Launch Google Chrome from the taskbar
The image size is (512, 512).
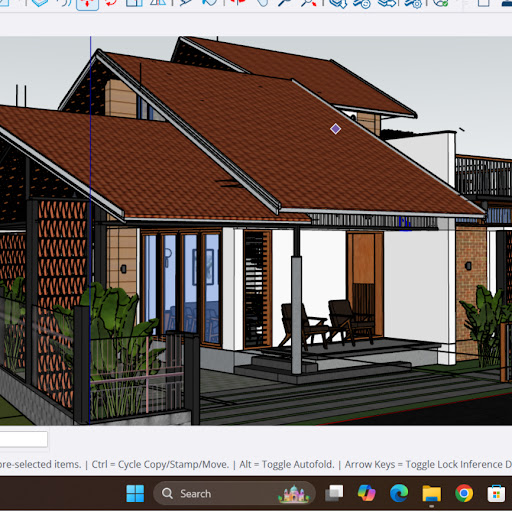(464, 493)
